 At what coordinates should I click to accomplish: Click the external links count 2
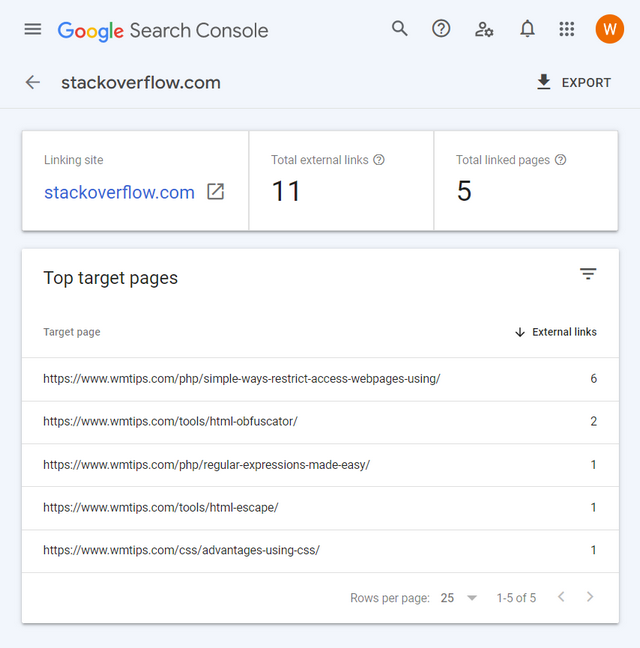[593, 422]
